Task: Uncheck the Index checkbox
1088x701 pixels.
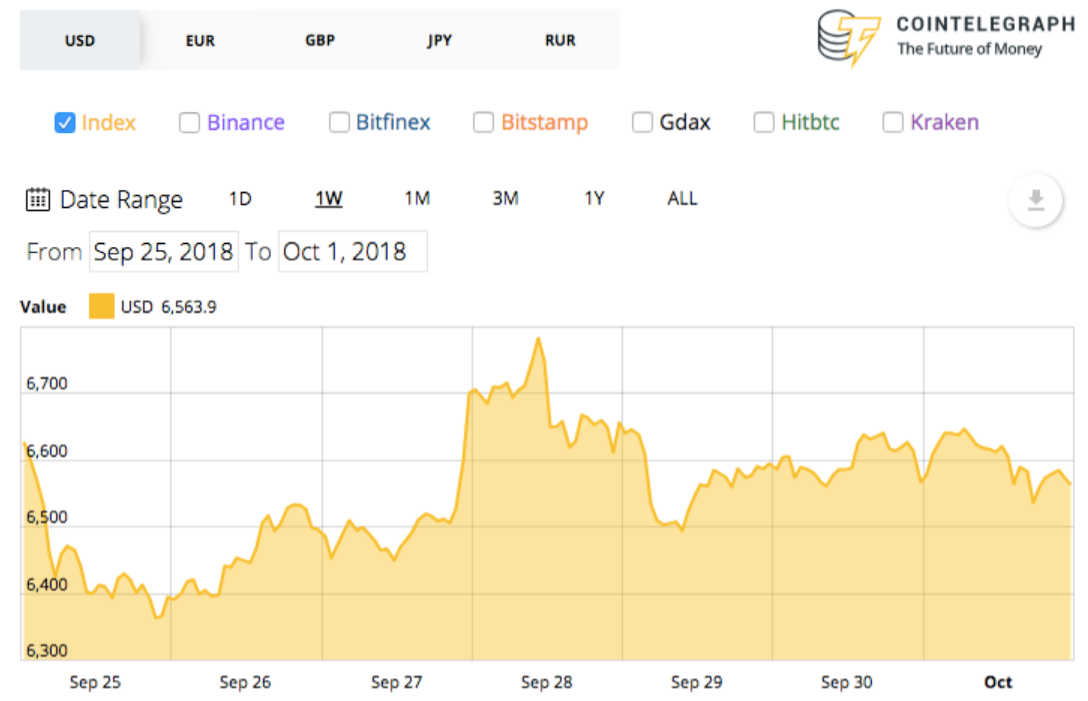Action: pyautogui.click(x=65, y=123)
